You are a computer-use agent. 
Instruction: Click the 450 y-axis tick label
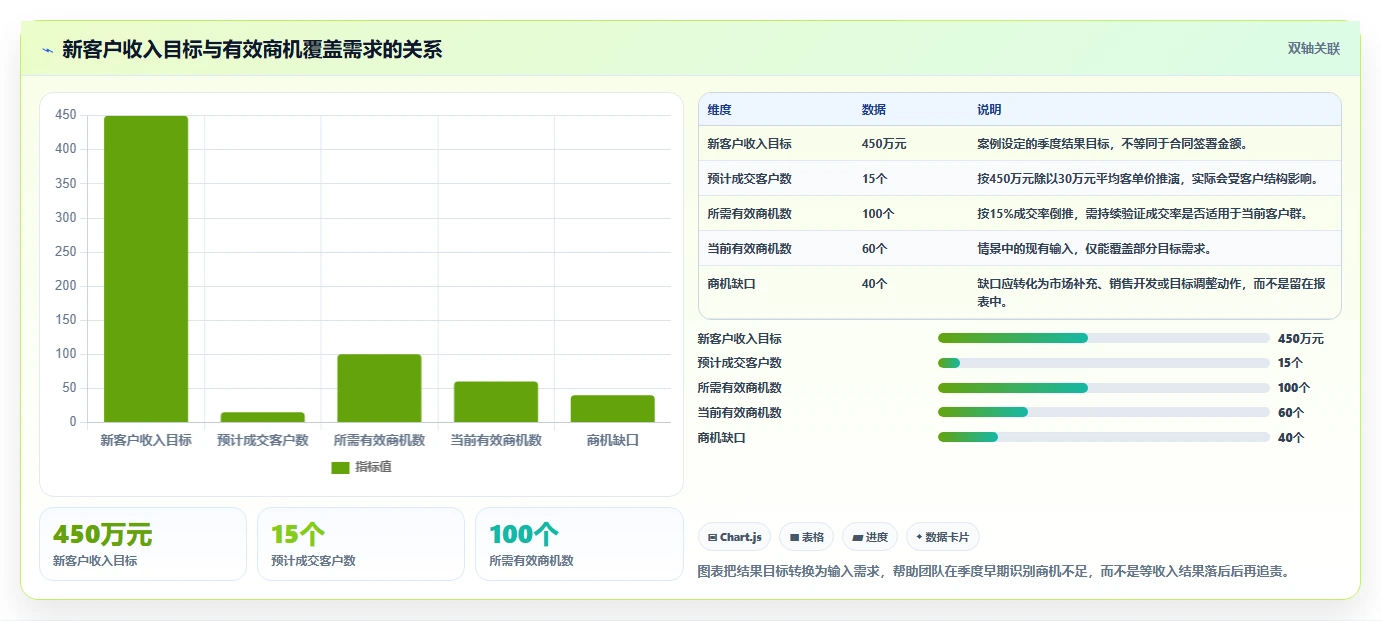[66, 115]
